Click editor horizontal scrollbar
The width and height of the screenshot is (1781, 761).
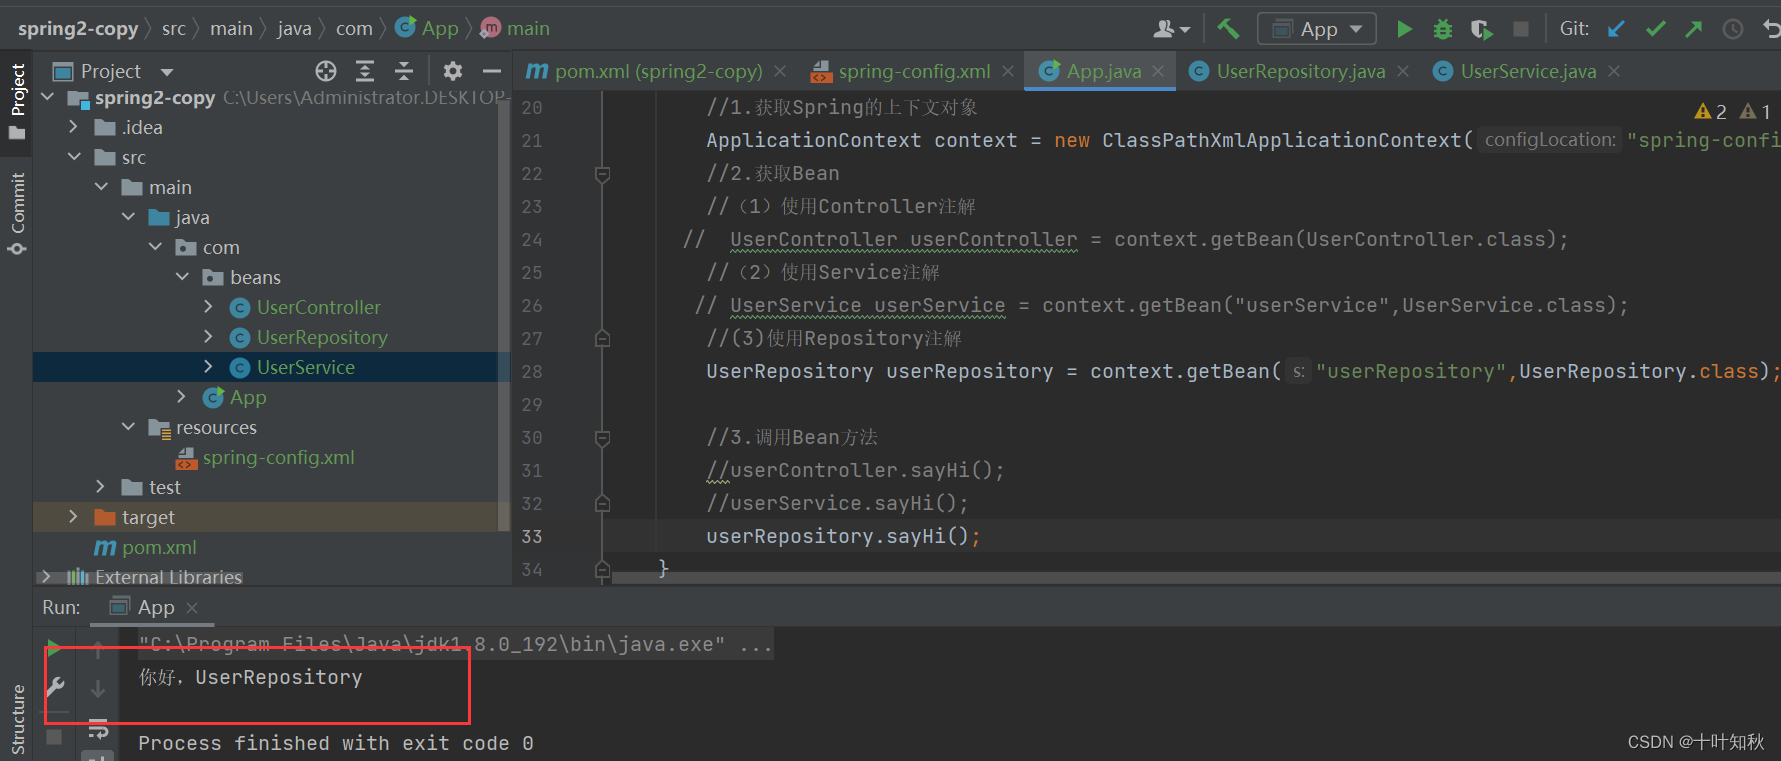click(1195, 578)
